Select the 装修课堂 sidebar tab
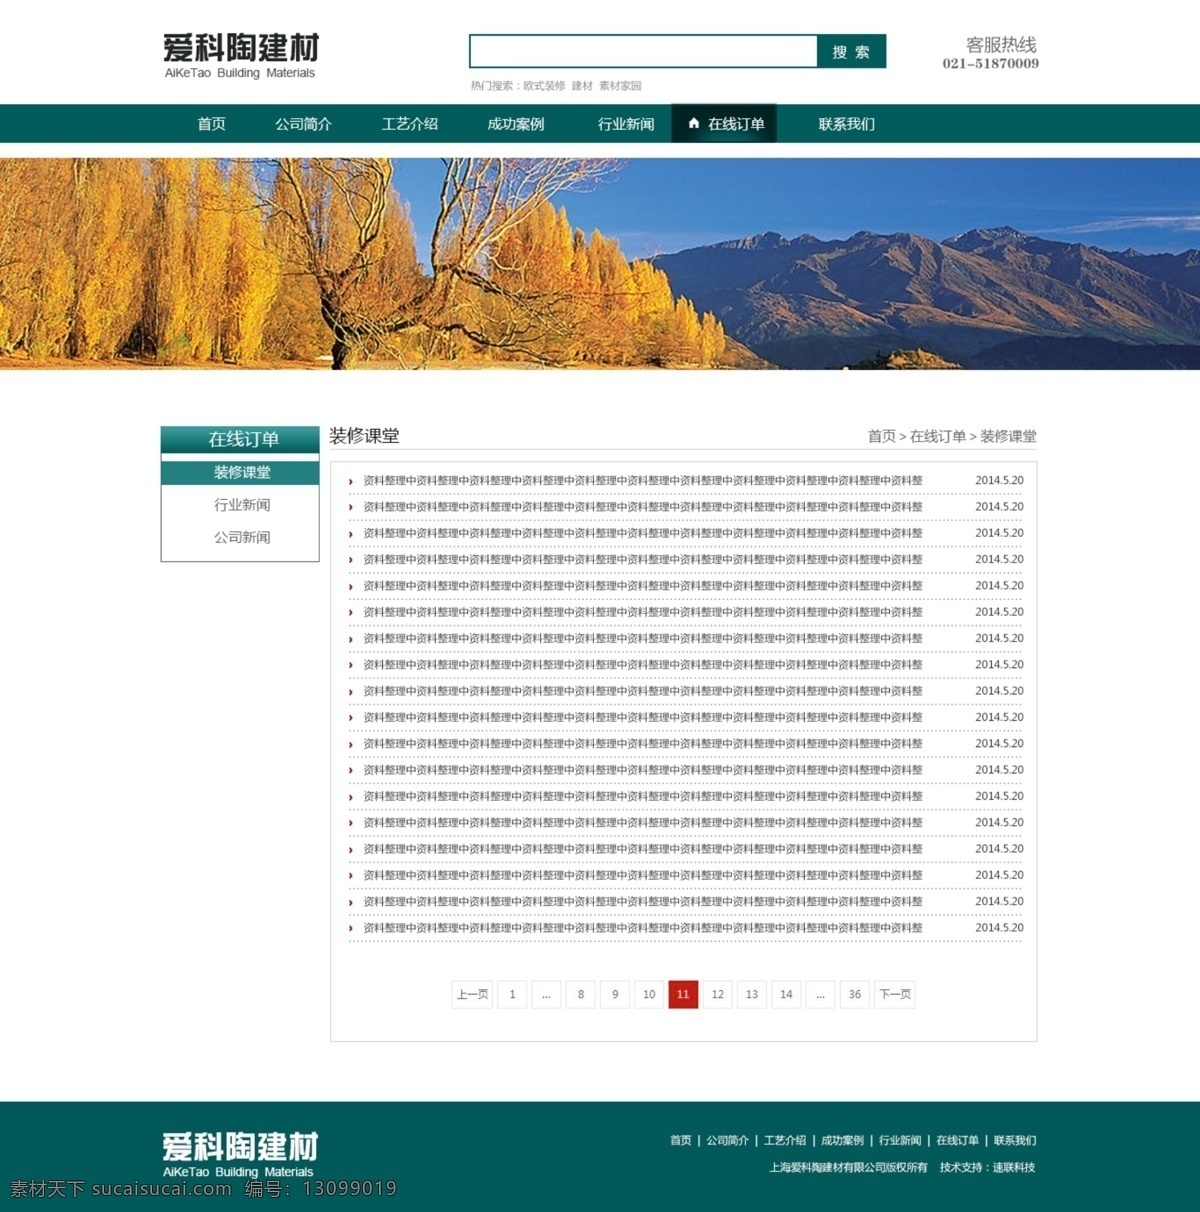1200x1212 pixels. coord(240,473)
